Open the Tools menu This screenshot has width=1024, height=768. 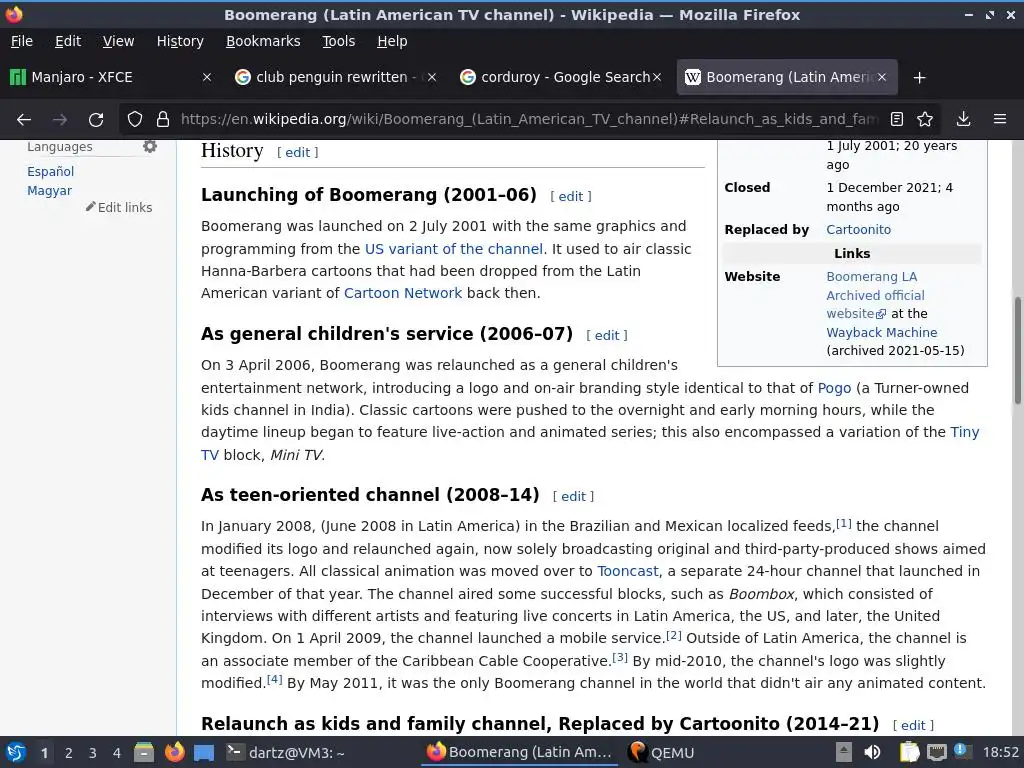[x=338, y=41]
